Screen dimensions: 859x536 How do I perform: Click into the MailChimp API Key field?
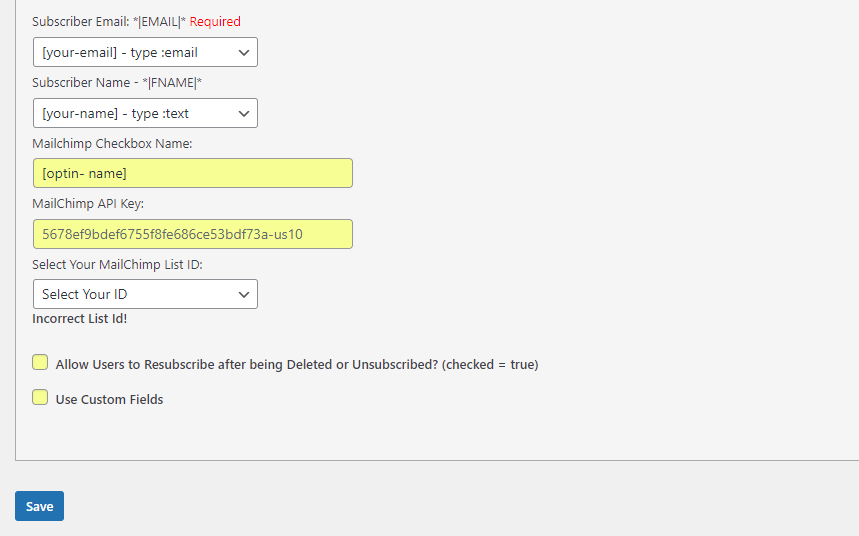192,234
